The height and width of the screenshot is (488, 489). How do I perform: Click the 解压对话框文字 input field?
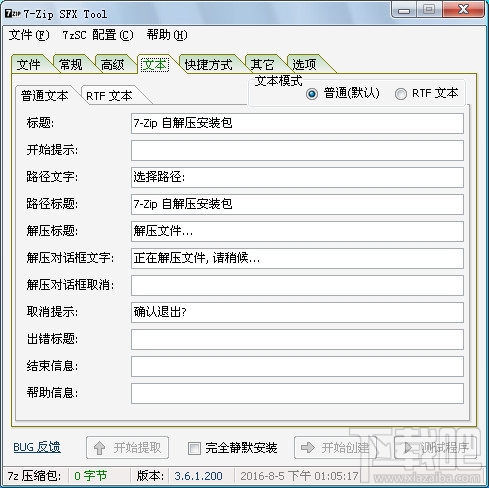point(297,258)
